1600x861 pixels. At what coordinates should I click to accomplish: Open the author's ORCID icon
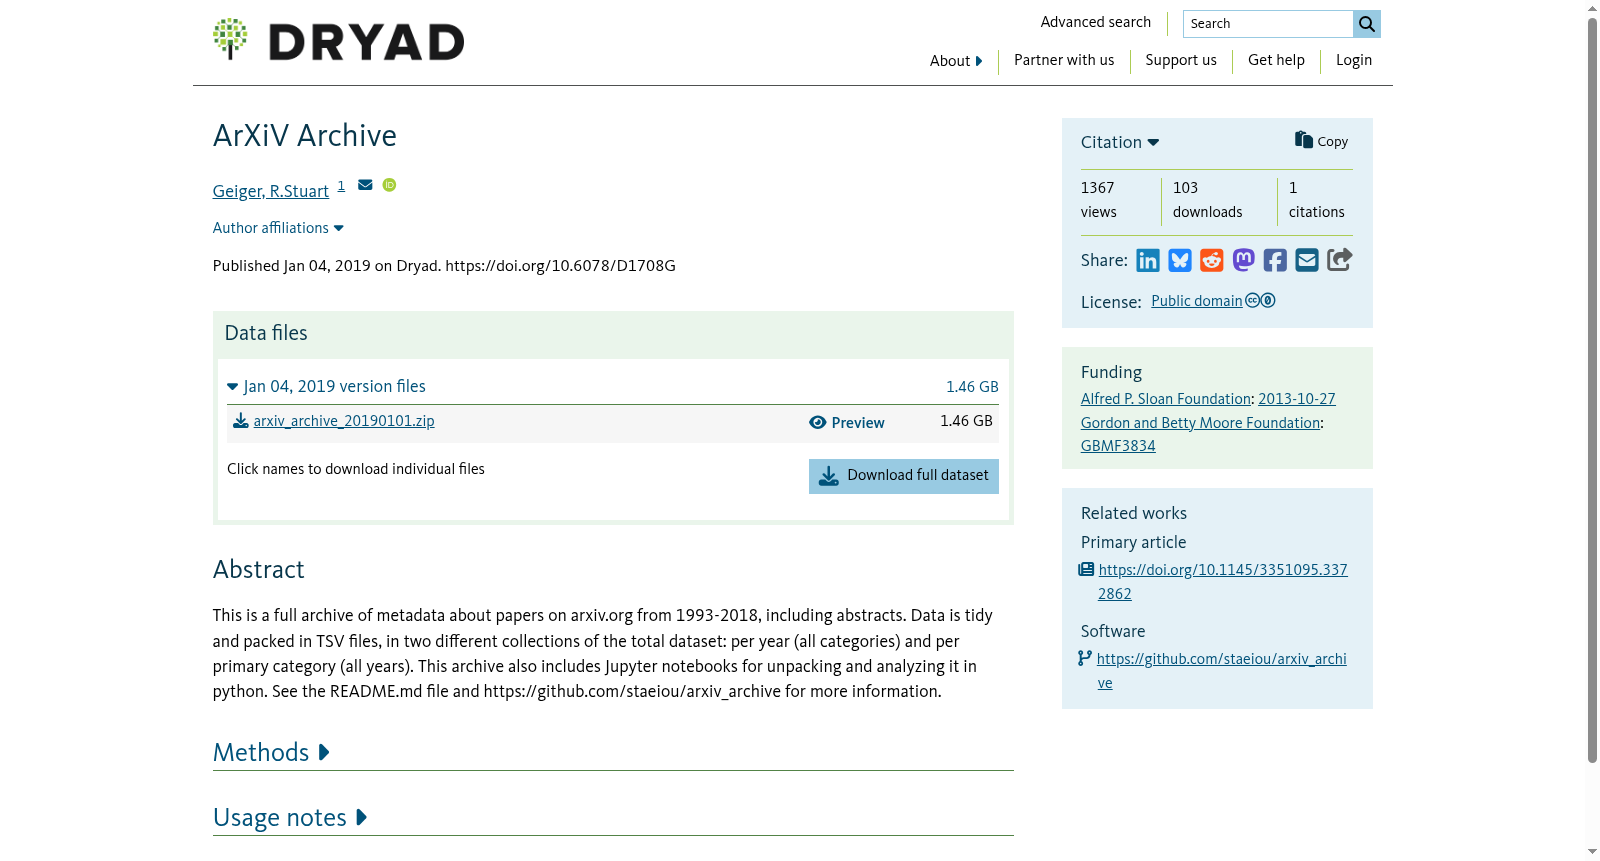click(389, 185)
